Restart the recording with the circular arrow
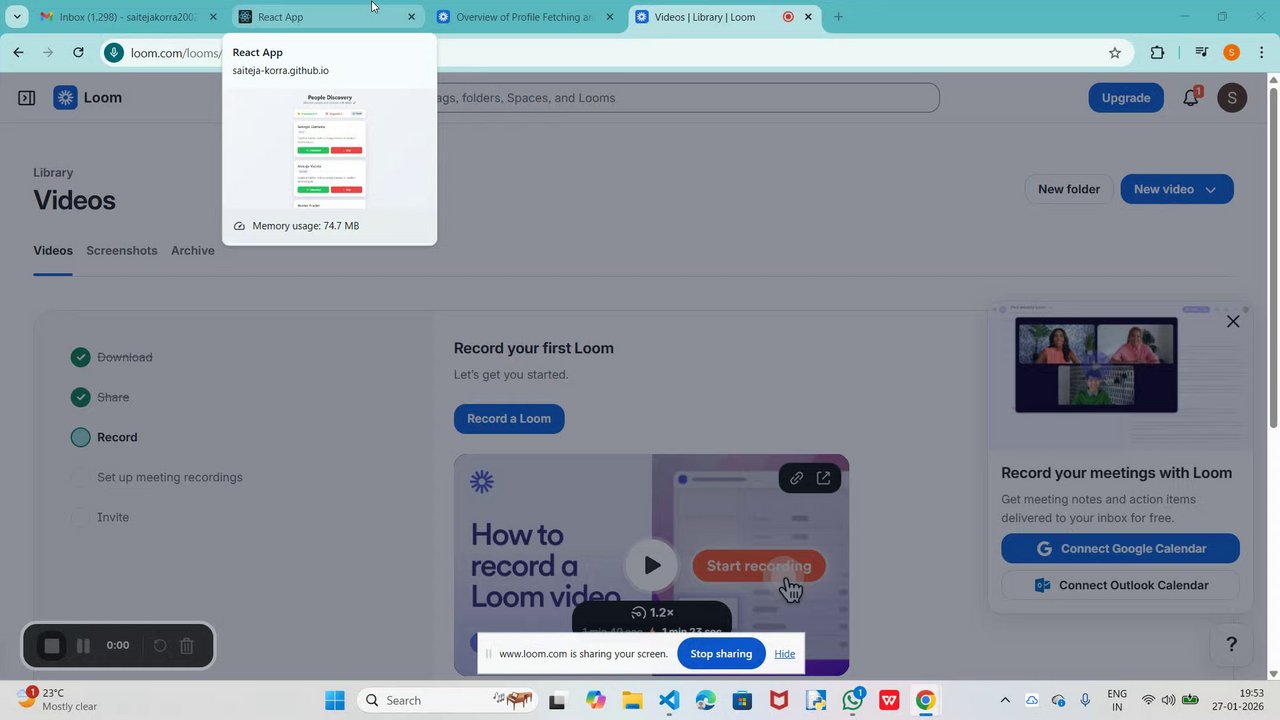 click(159, 646)
